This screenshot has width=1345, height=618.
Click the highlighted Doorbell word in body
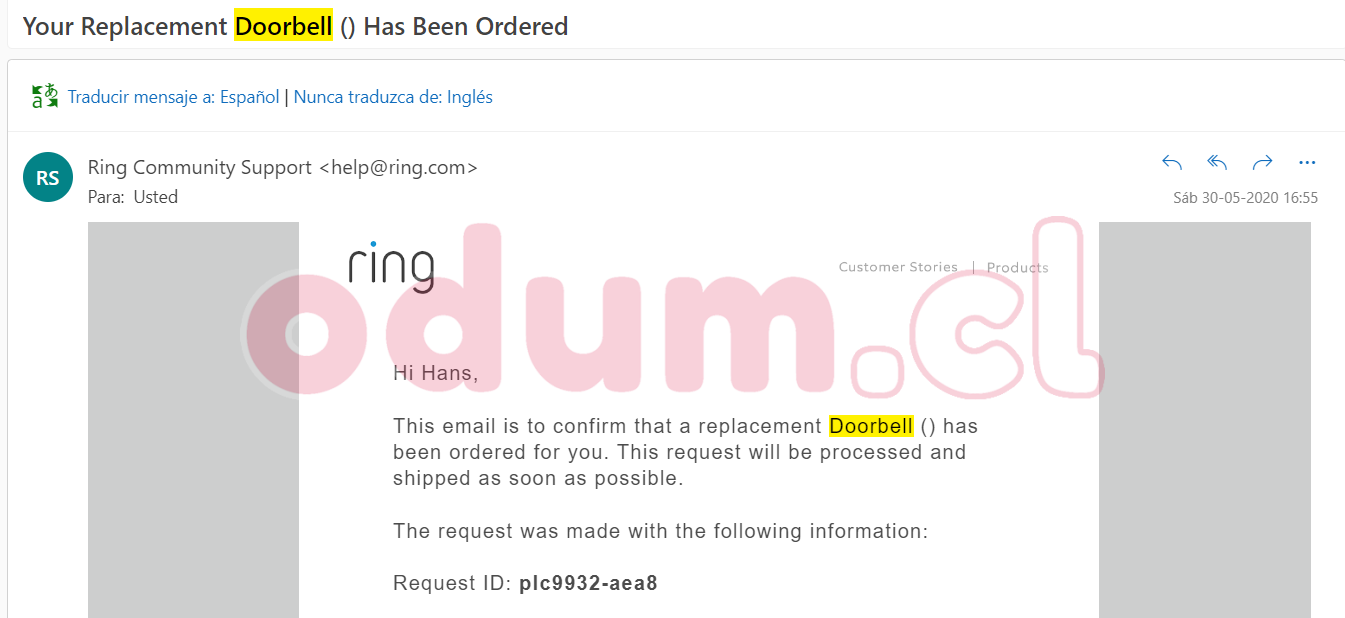pyautogui.click(x=871, y=426)
